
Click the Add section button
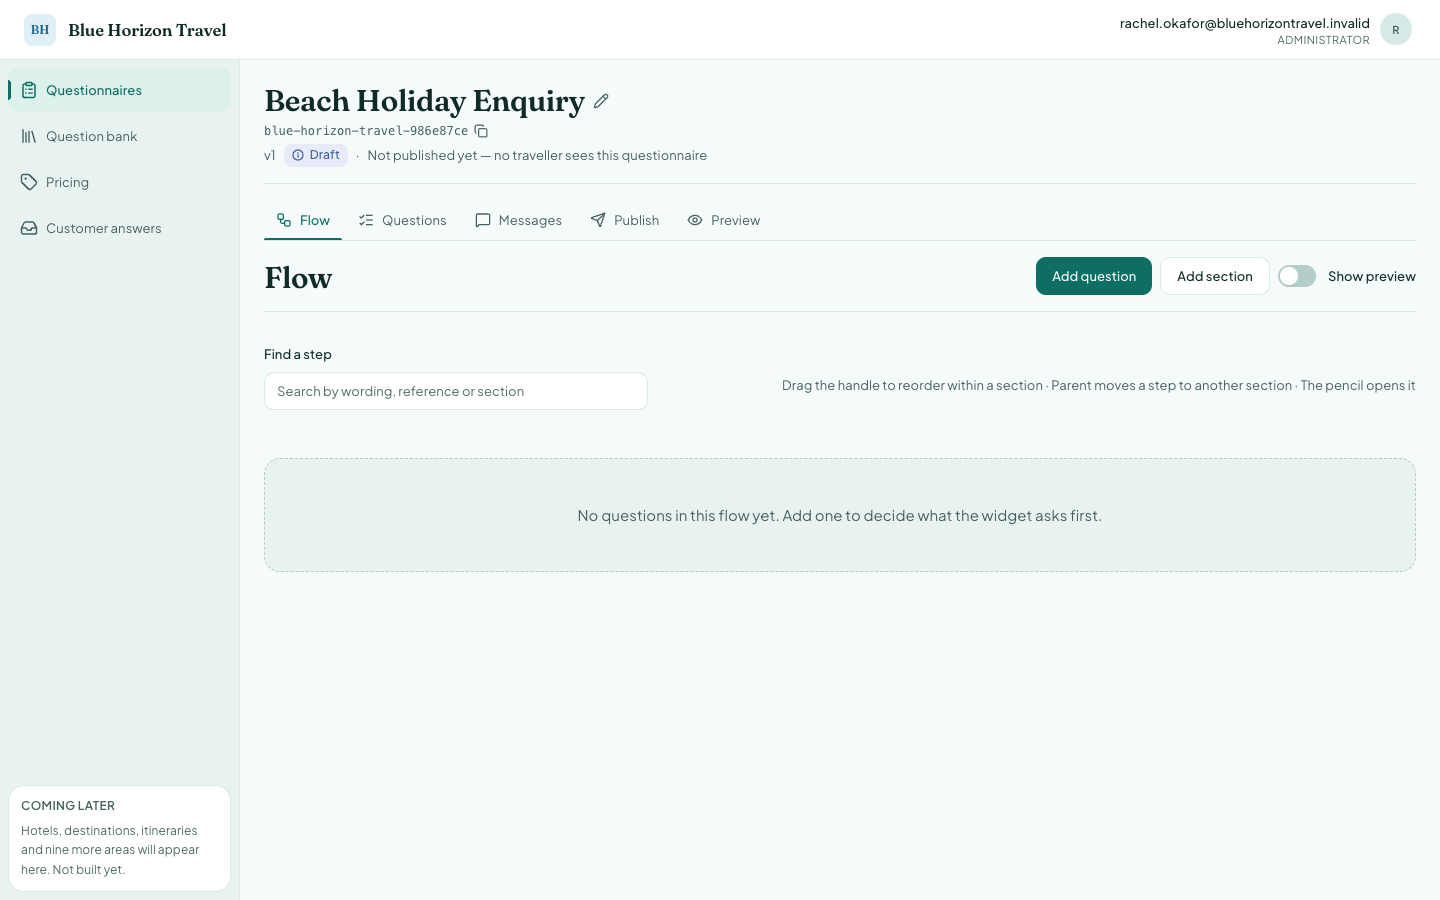(1215, 276)
